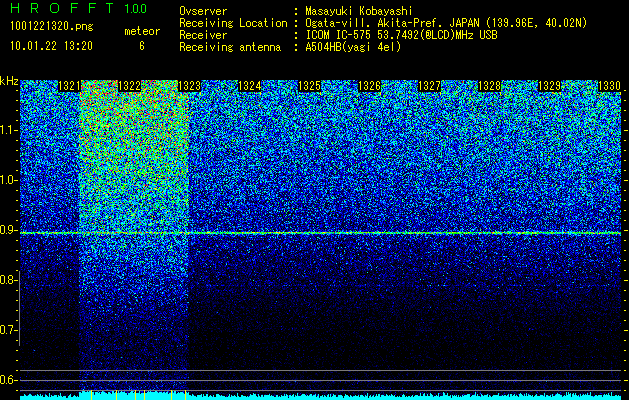This screenshot has height=400, width=629.
Task: Click the 0.9 frequency axis label
Action: (7, 230)
